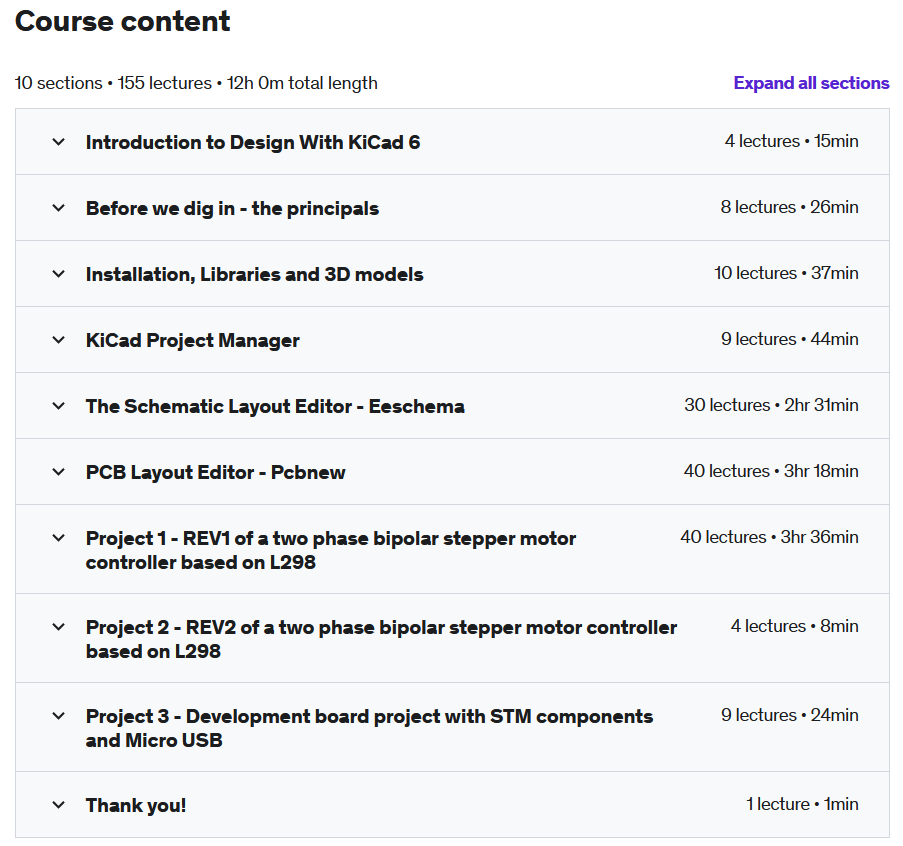Expand chevron beside Thank you! section

point(58,805)
